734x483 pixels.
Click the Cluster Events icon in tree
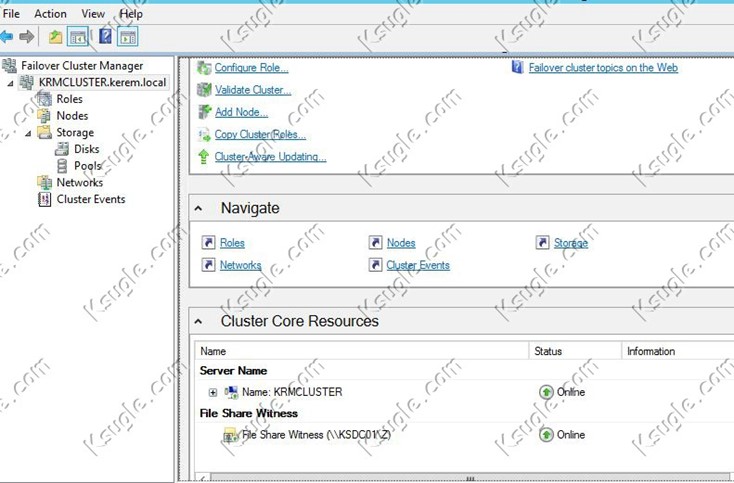[x=44, y=199]
